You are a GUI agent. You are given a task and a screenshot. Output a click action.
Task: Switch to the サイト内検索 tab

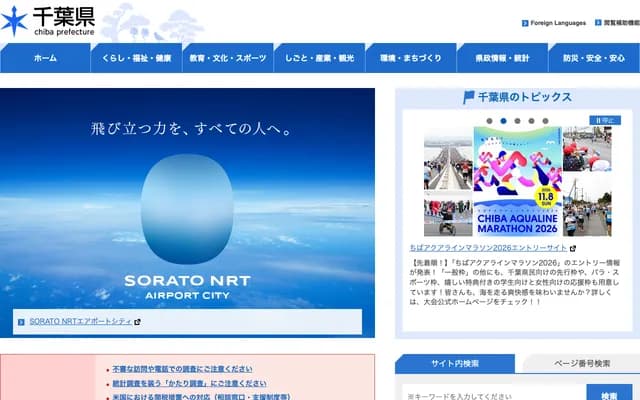(455, 363)
